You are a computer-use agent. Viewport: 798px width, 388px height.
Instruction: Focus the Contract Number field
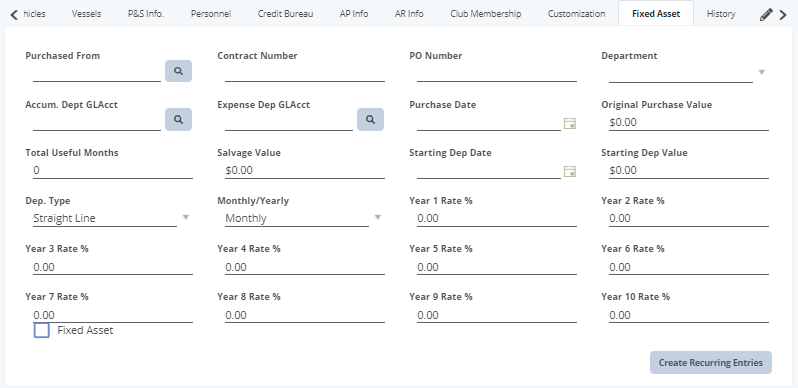click(x=305, y=74)
